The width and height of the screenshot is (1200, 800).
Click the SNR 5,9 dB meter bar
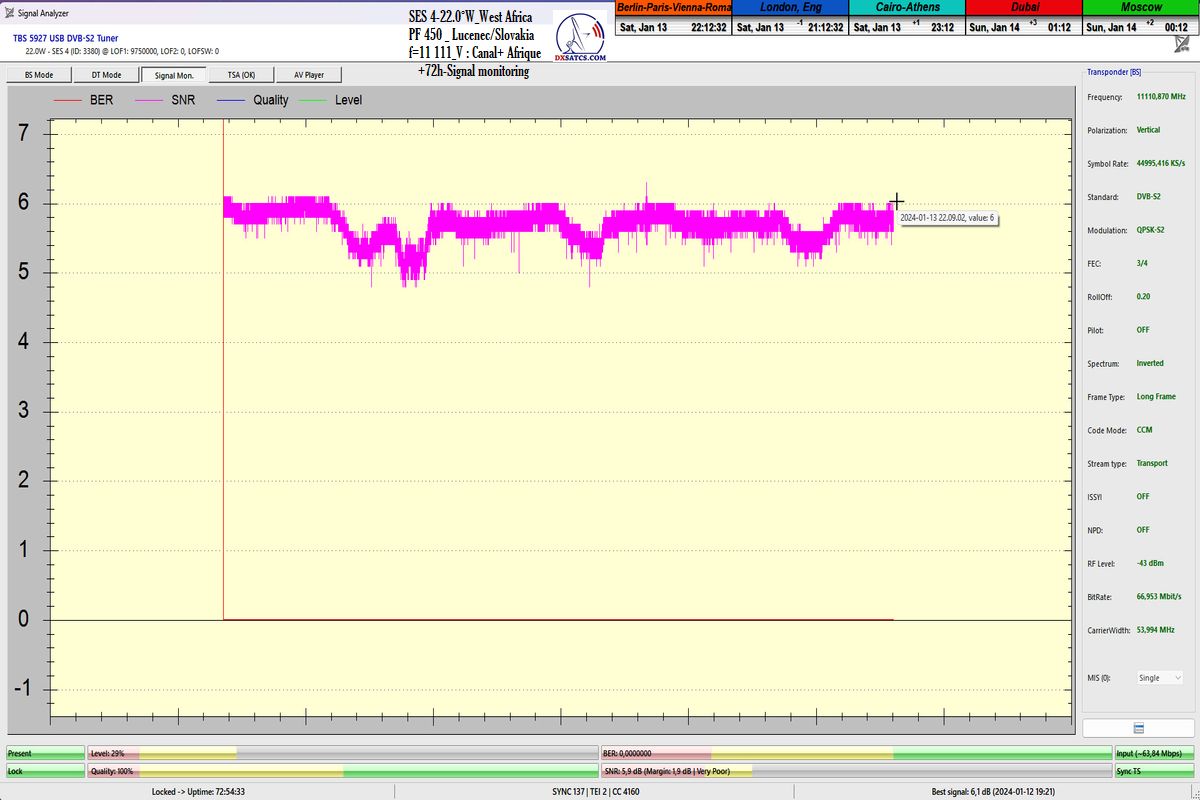click(x=855, y=771)
